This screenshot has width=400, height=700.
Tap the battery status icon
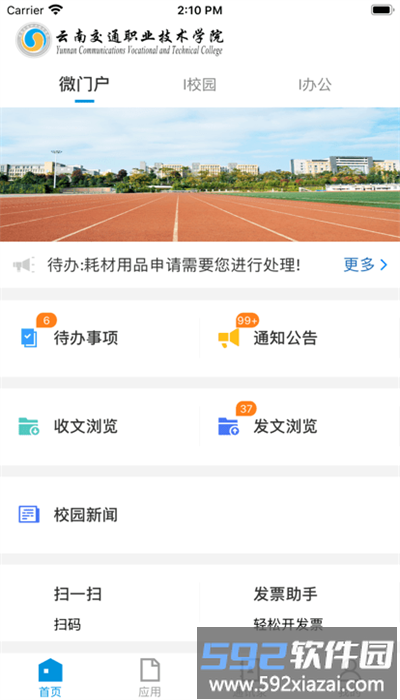[382, 10]
